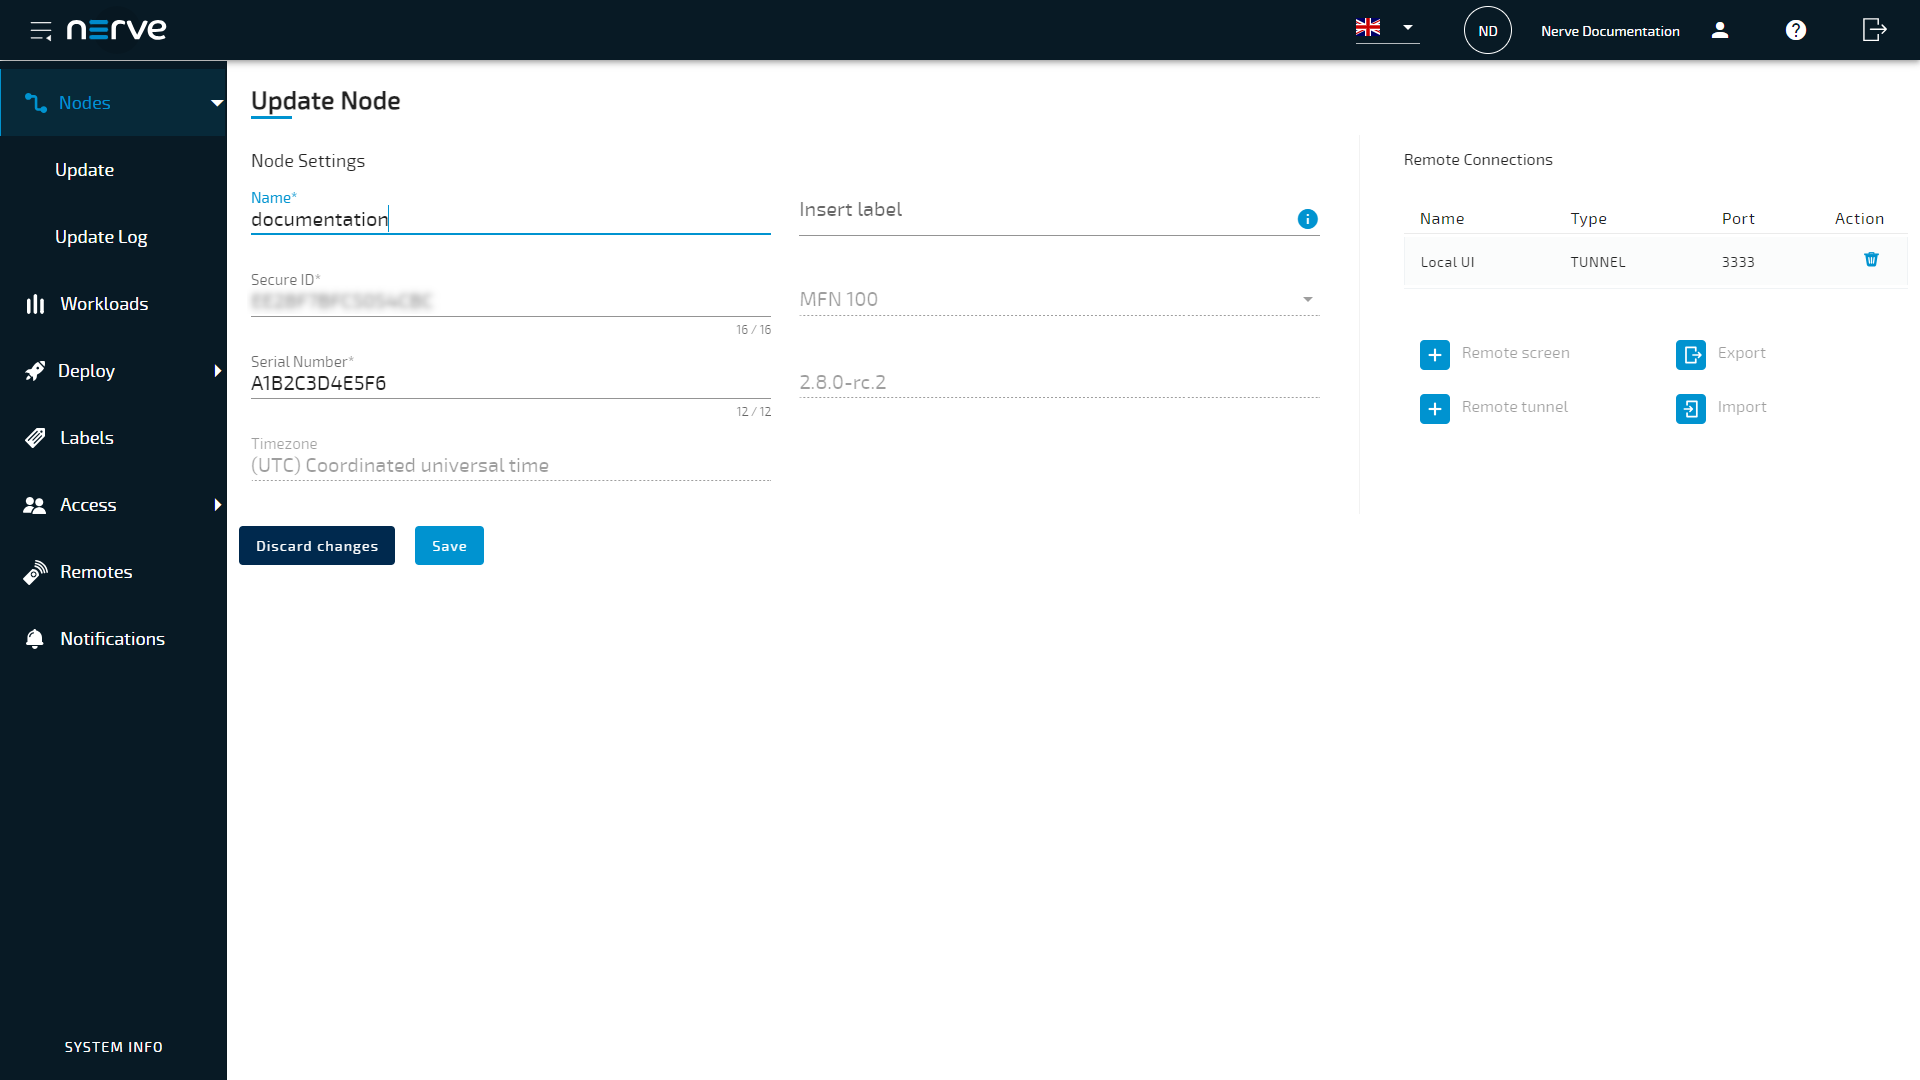Open the Update Log page
This screenshot has width=1920, height=1080.
pyautogui.click(x=101, y=236)
